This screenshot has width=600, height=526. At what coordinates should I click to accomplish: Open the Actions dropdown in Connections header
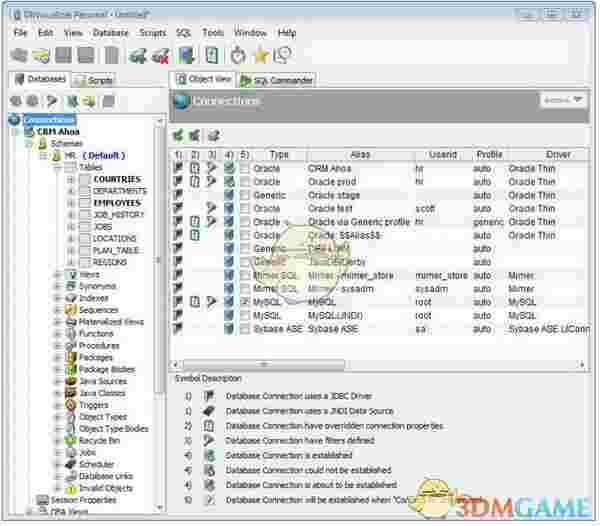tap(562, 100)
